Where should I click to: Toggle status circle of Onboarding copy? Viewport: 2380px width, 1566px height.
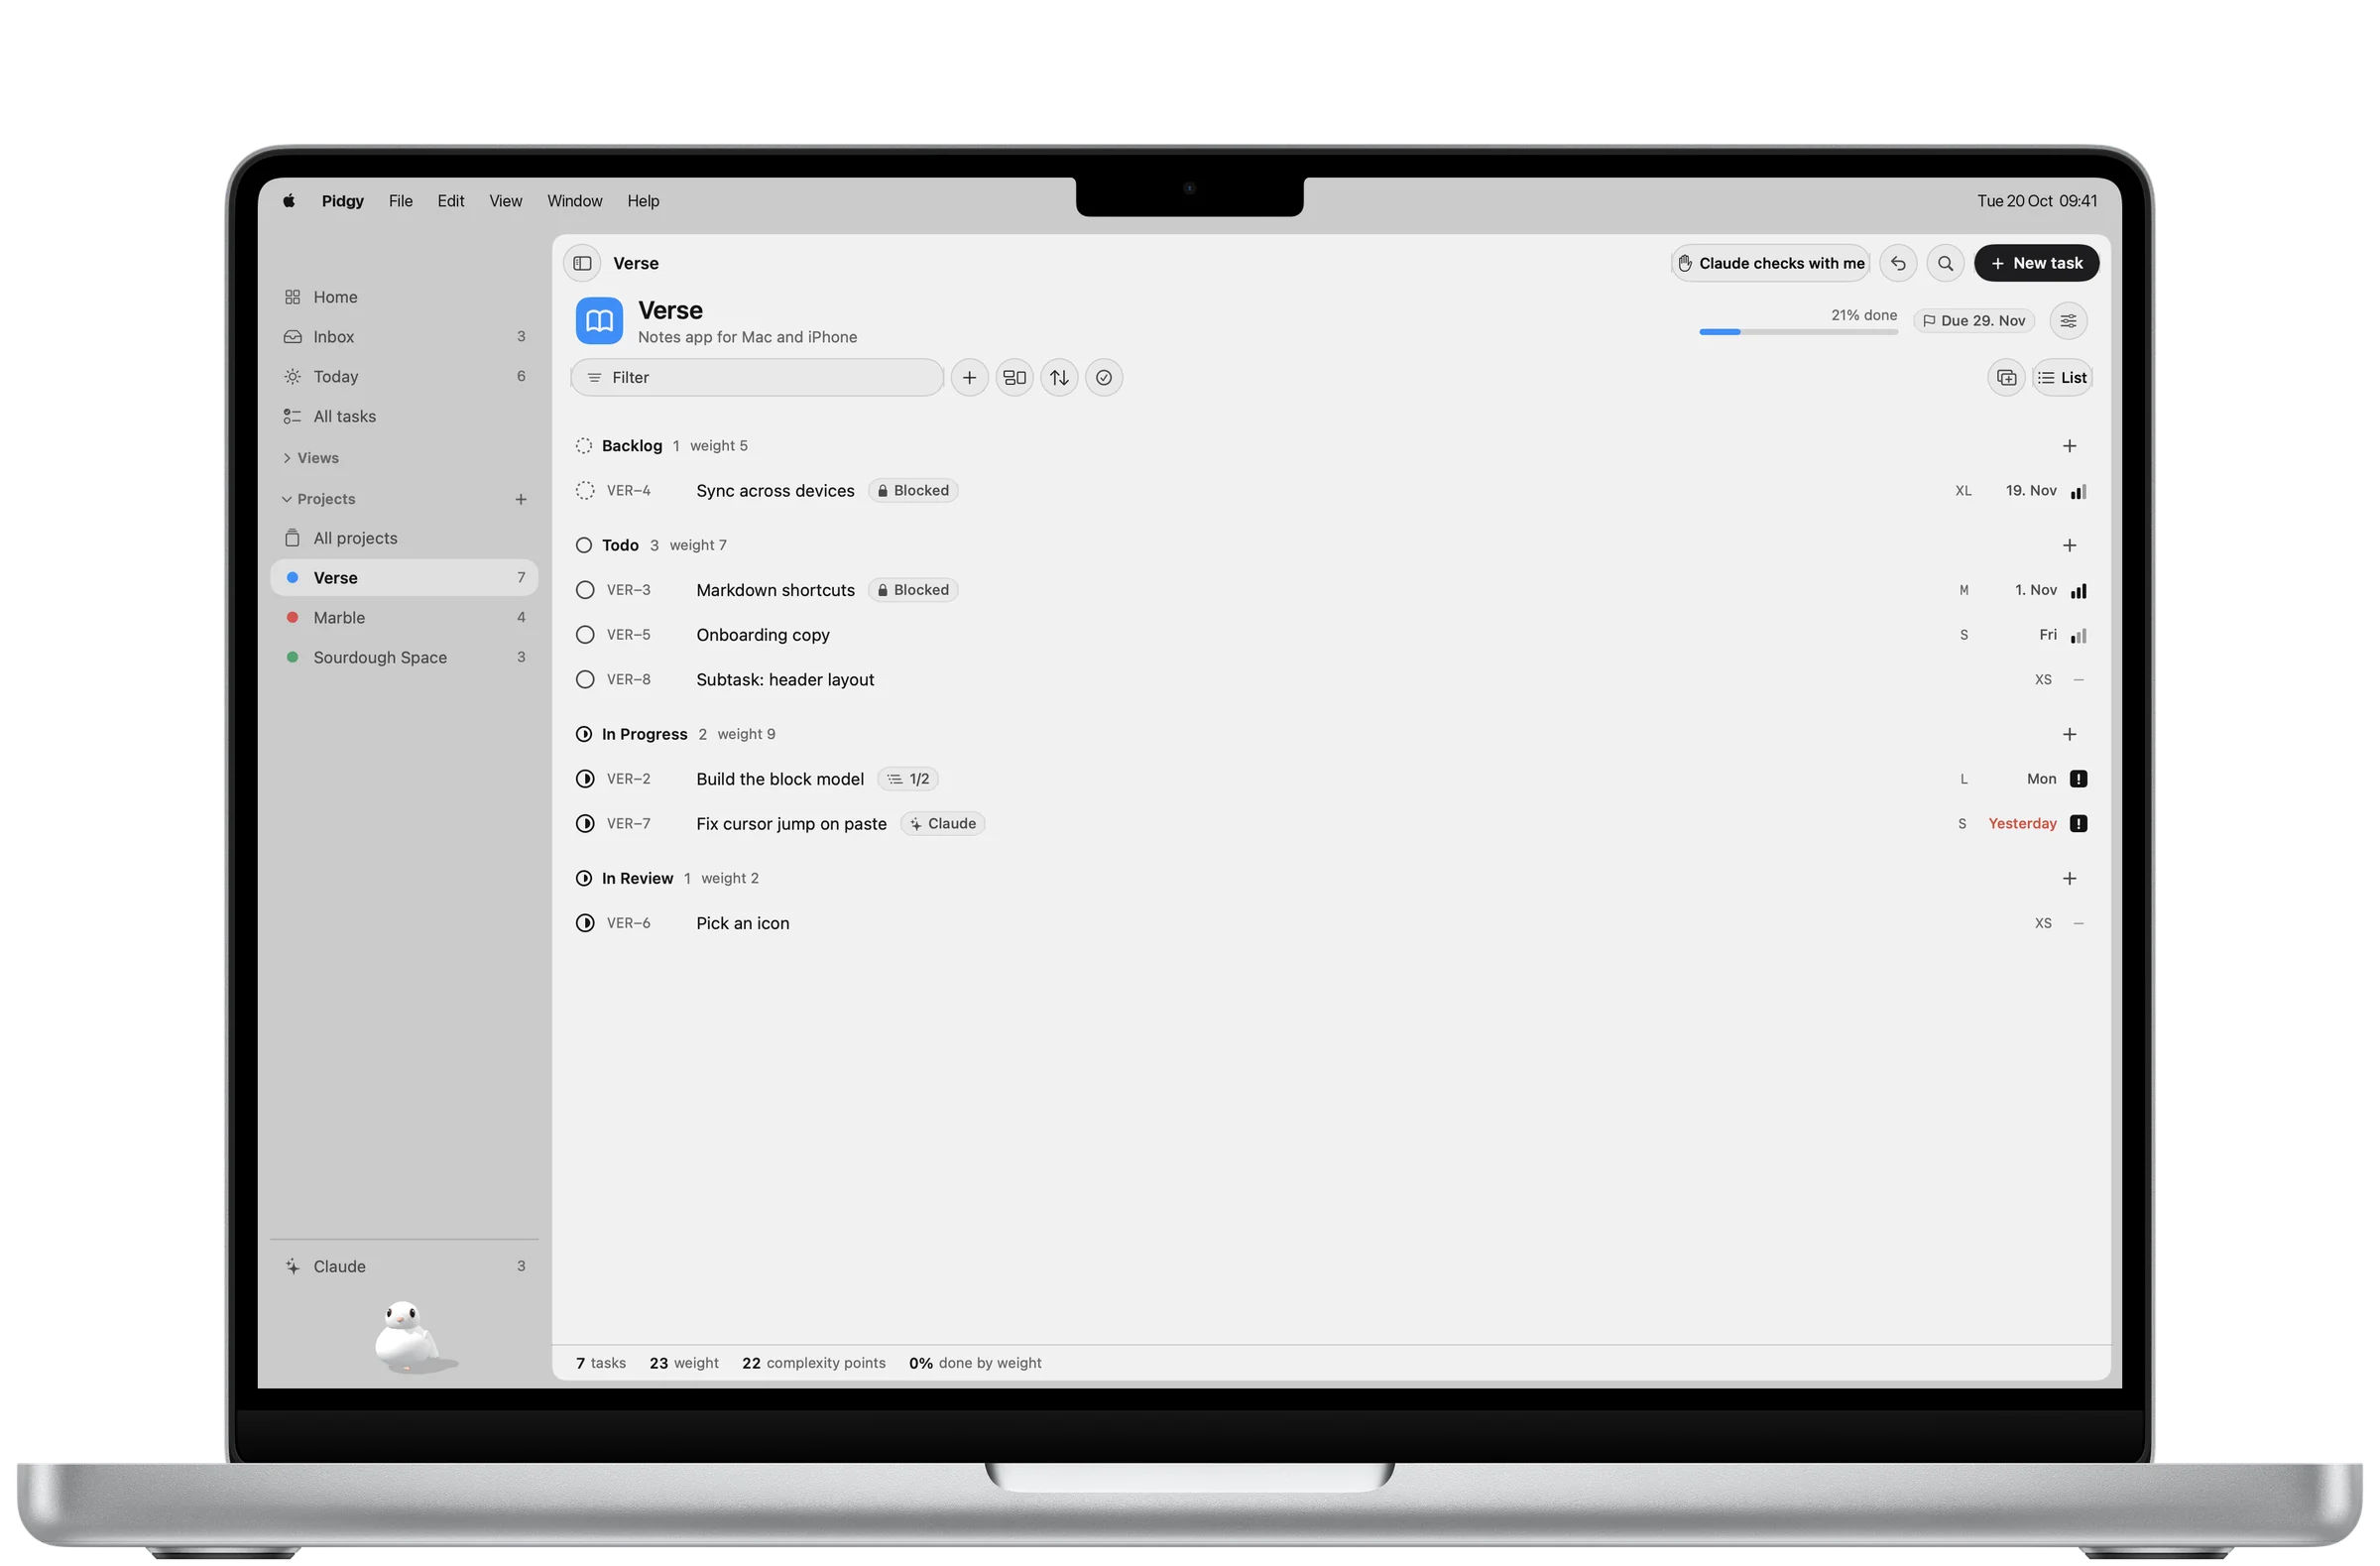[585, 635]
